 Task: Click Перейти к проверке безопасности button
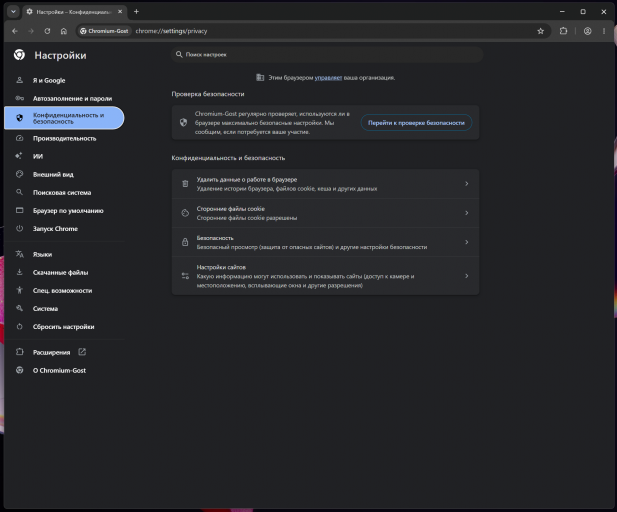[x=416, y=123]
